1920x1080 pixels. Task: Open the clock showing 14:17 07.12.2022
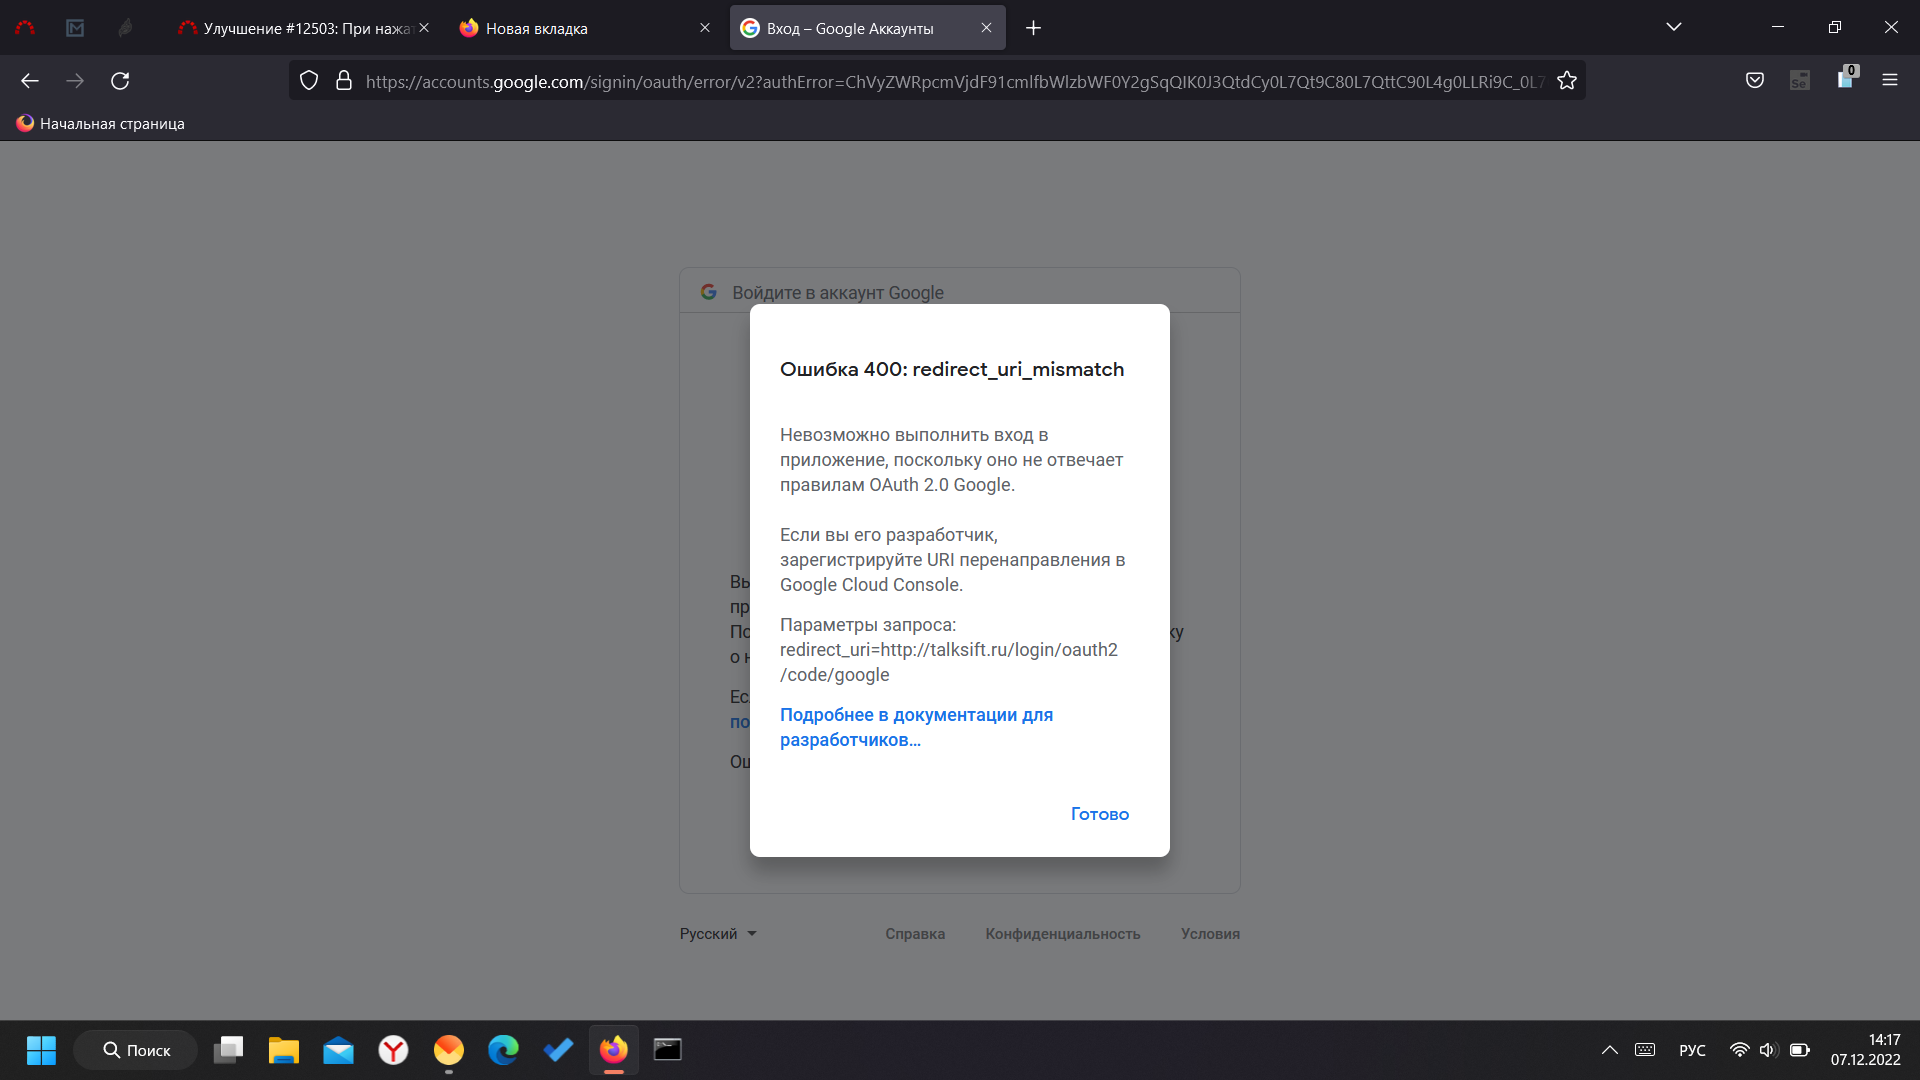1866,1050
